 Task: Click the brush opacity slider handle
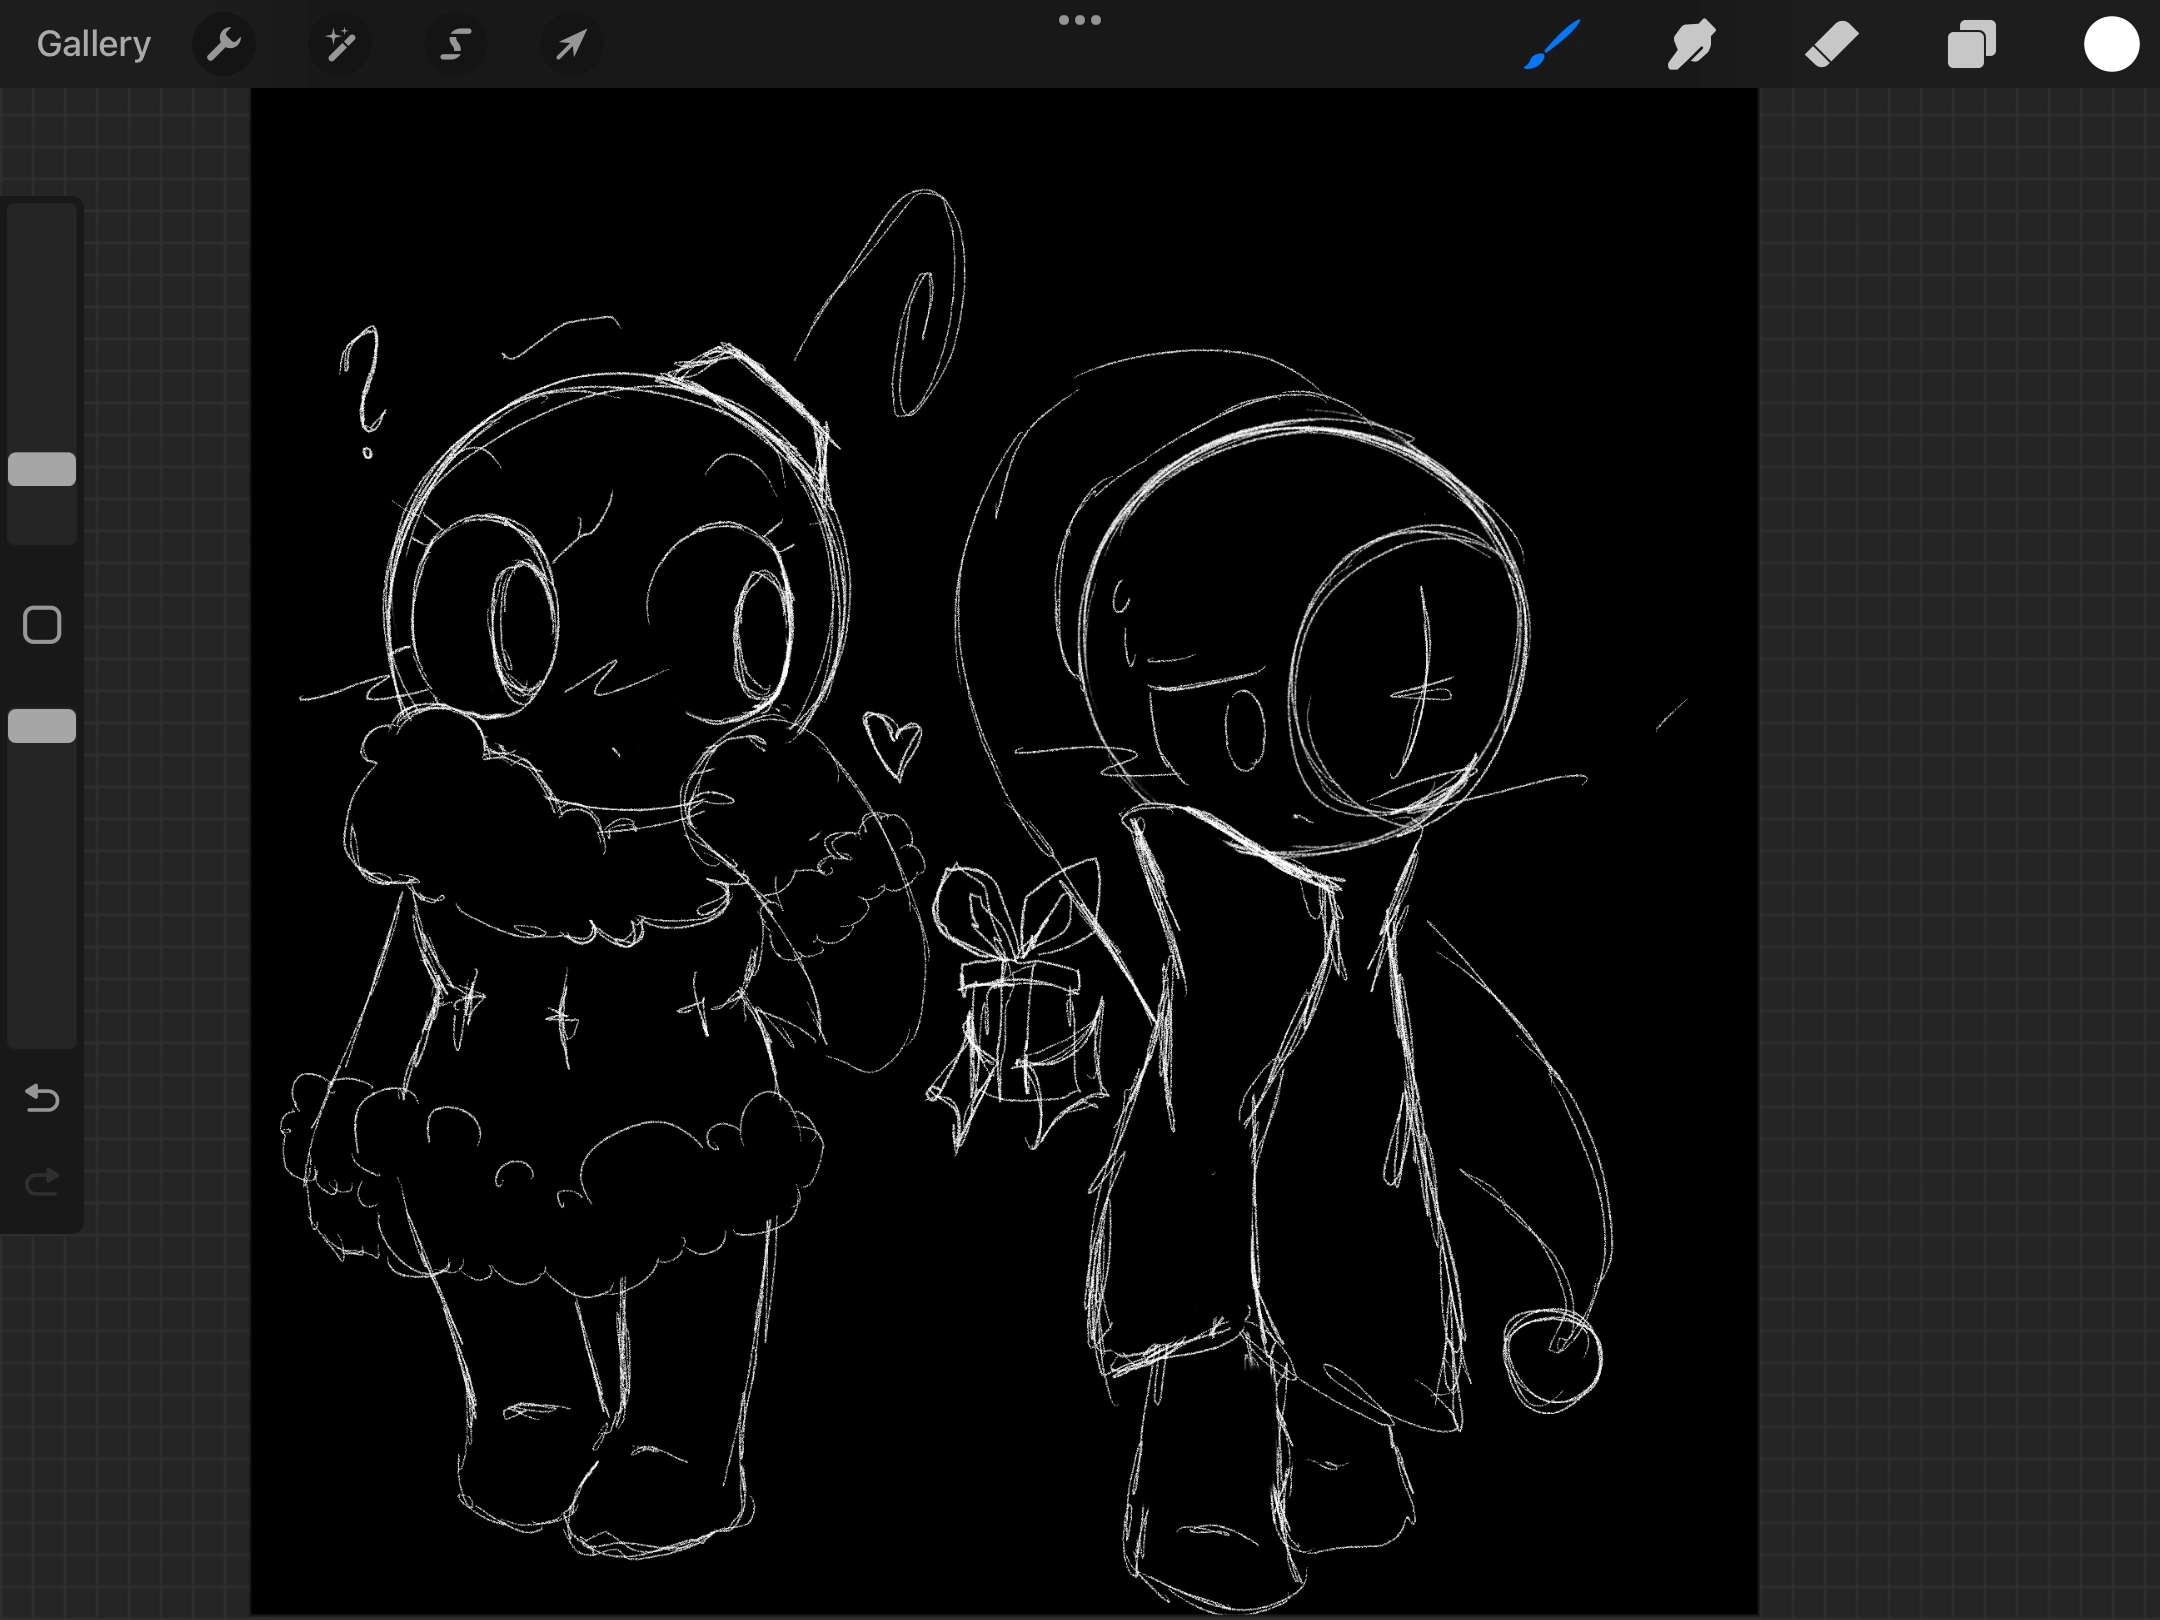[x=42, y=726]
